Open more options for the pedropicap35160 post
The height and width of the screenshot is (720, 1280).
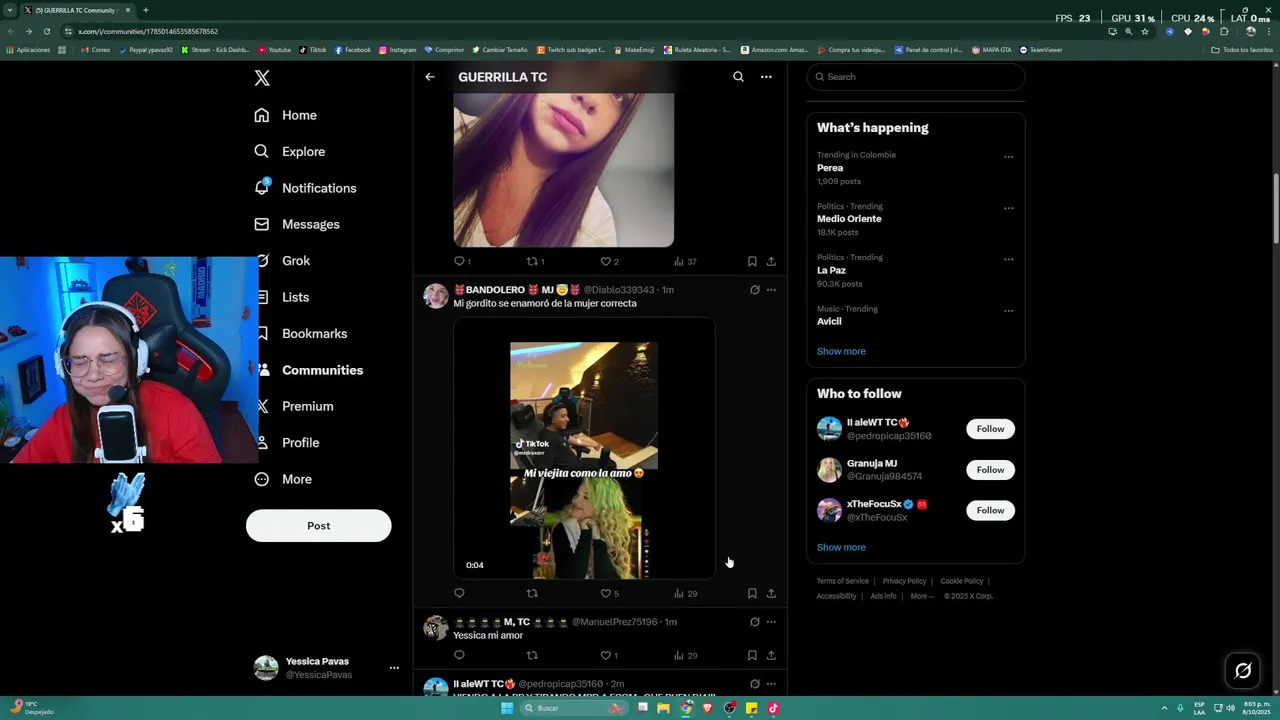coord(771,684)
